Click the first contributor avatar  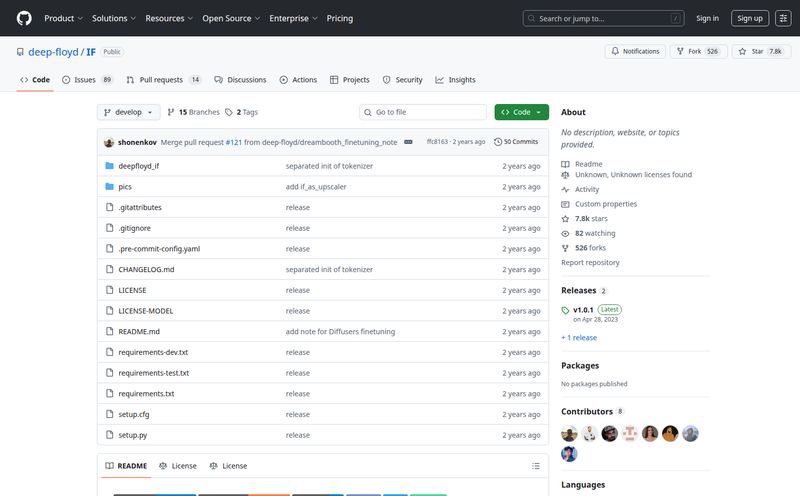click(x=569, y=434)
